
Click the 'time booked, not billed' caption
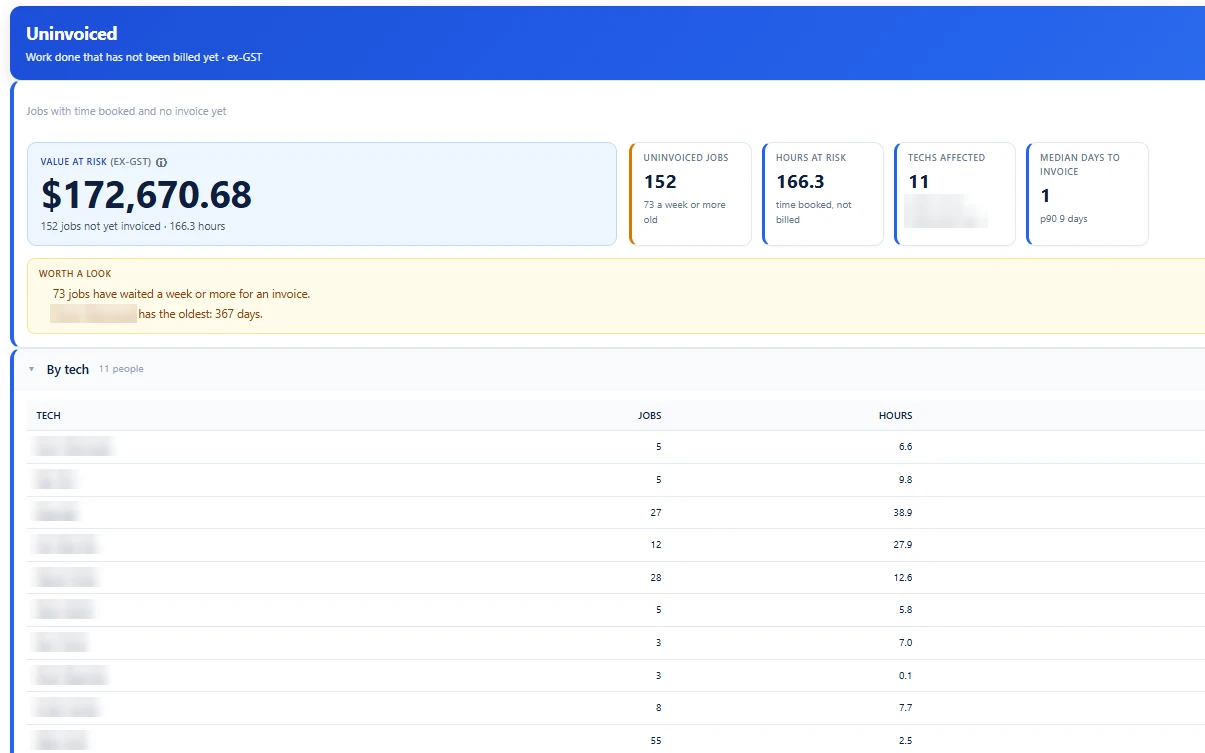click(814, 212)
